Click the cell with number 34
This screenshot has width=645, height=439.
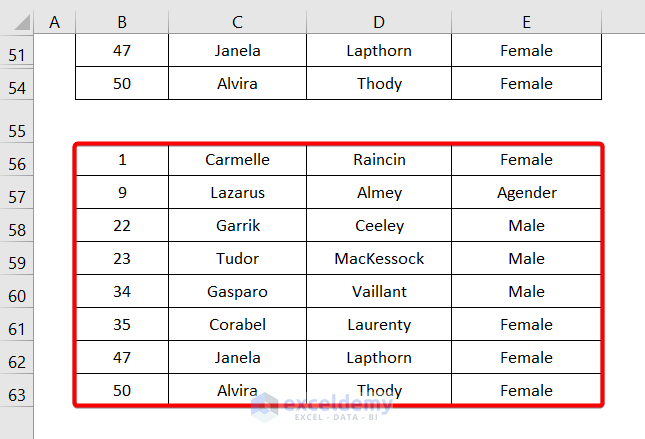click(x=121, y=292)
